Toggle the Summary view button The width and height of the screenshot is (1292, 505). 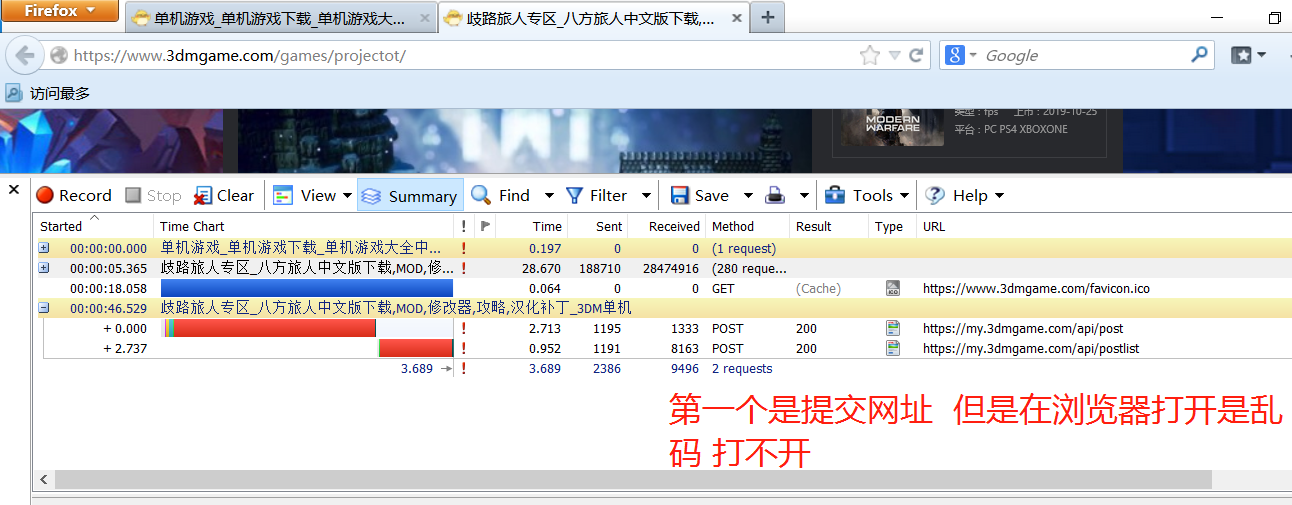[409, 196]
